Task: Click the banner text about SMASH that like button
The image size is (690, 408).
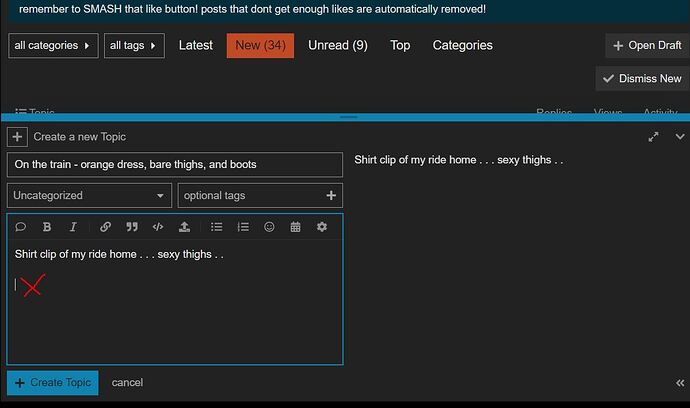Action: (252, 9)
